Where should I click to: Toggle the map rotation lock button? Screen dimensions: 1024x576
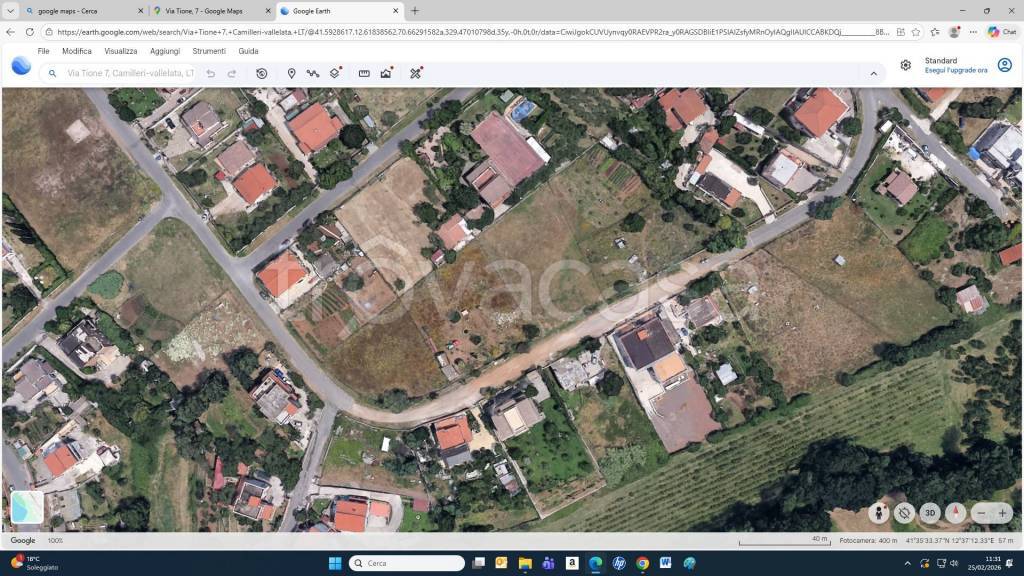(x=904, y=513)
